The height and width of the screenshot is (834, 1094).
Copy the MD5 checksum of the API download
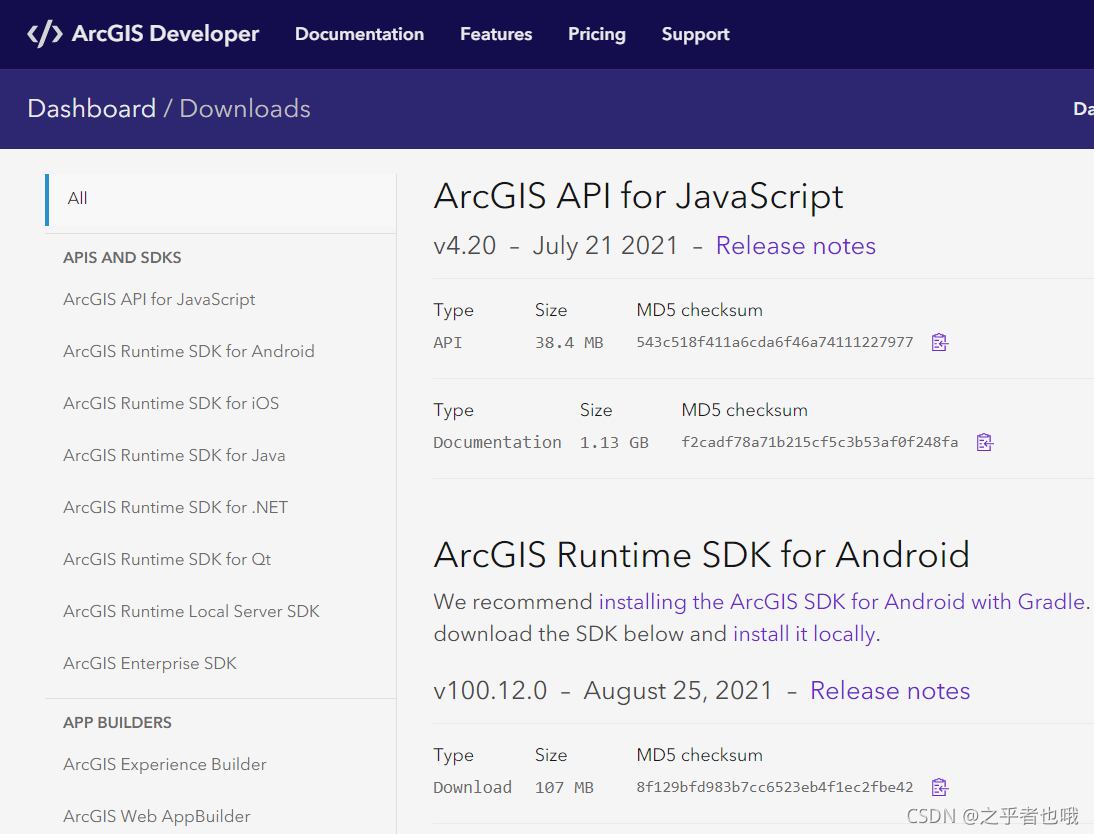point(940,342)
